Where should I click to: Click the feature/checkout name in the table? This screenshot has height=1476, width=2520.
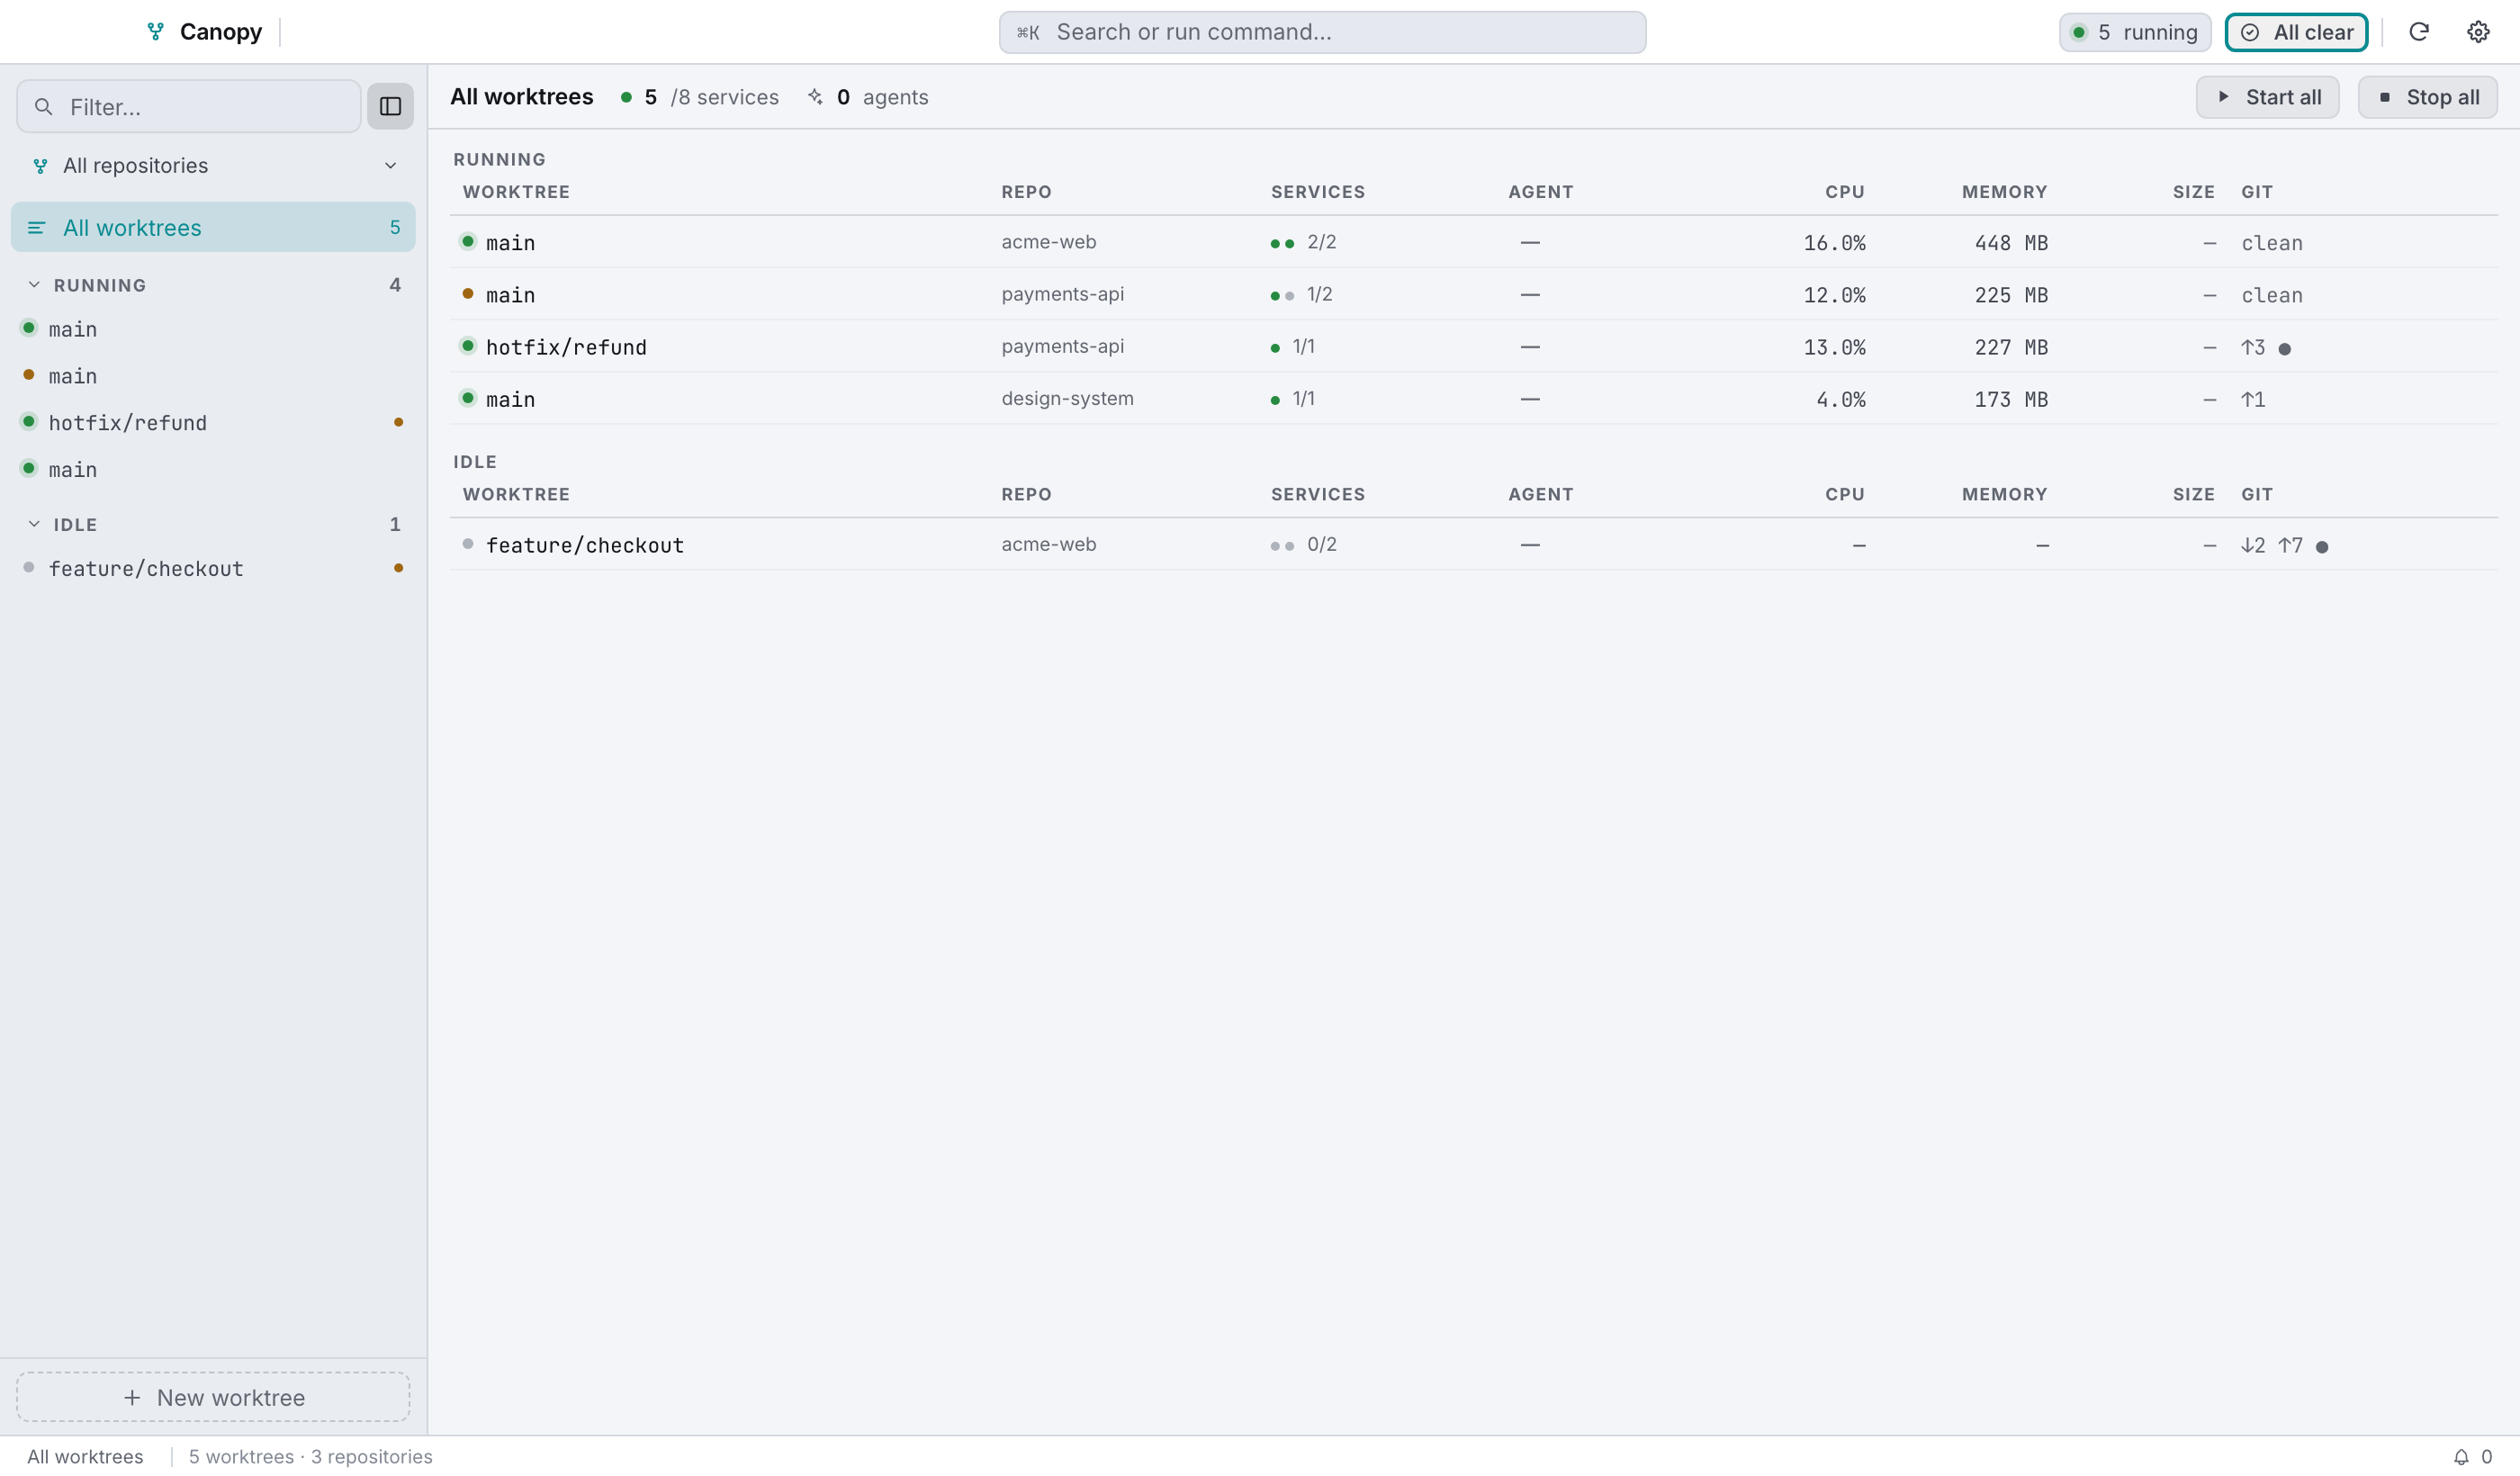[585, 545]
